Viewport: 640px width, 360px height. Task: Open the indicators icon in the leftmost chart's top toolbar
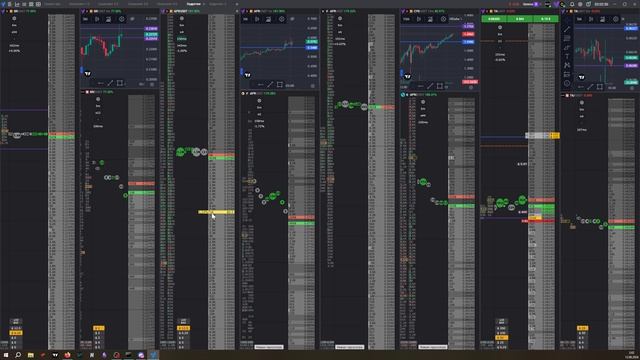[x=108, y=19]
